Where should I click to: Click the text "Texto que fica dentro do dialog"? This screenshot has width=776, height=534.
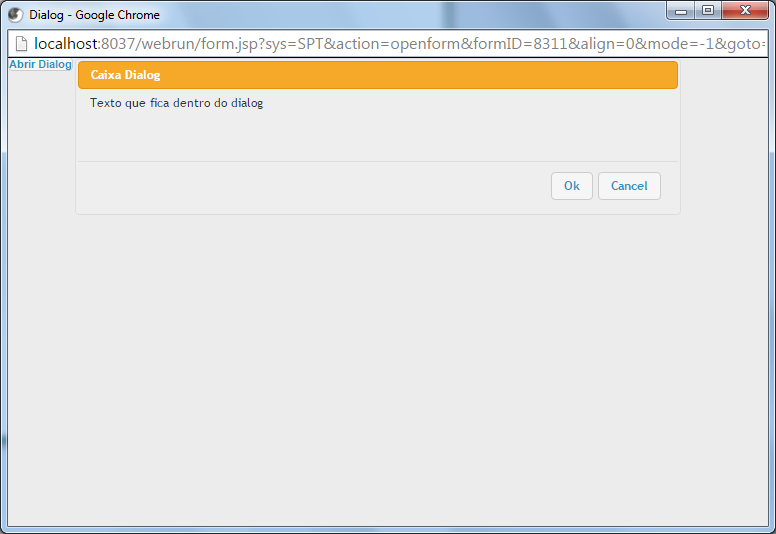[176, 103]
